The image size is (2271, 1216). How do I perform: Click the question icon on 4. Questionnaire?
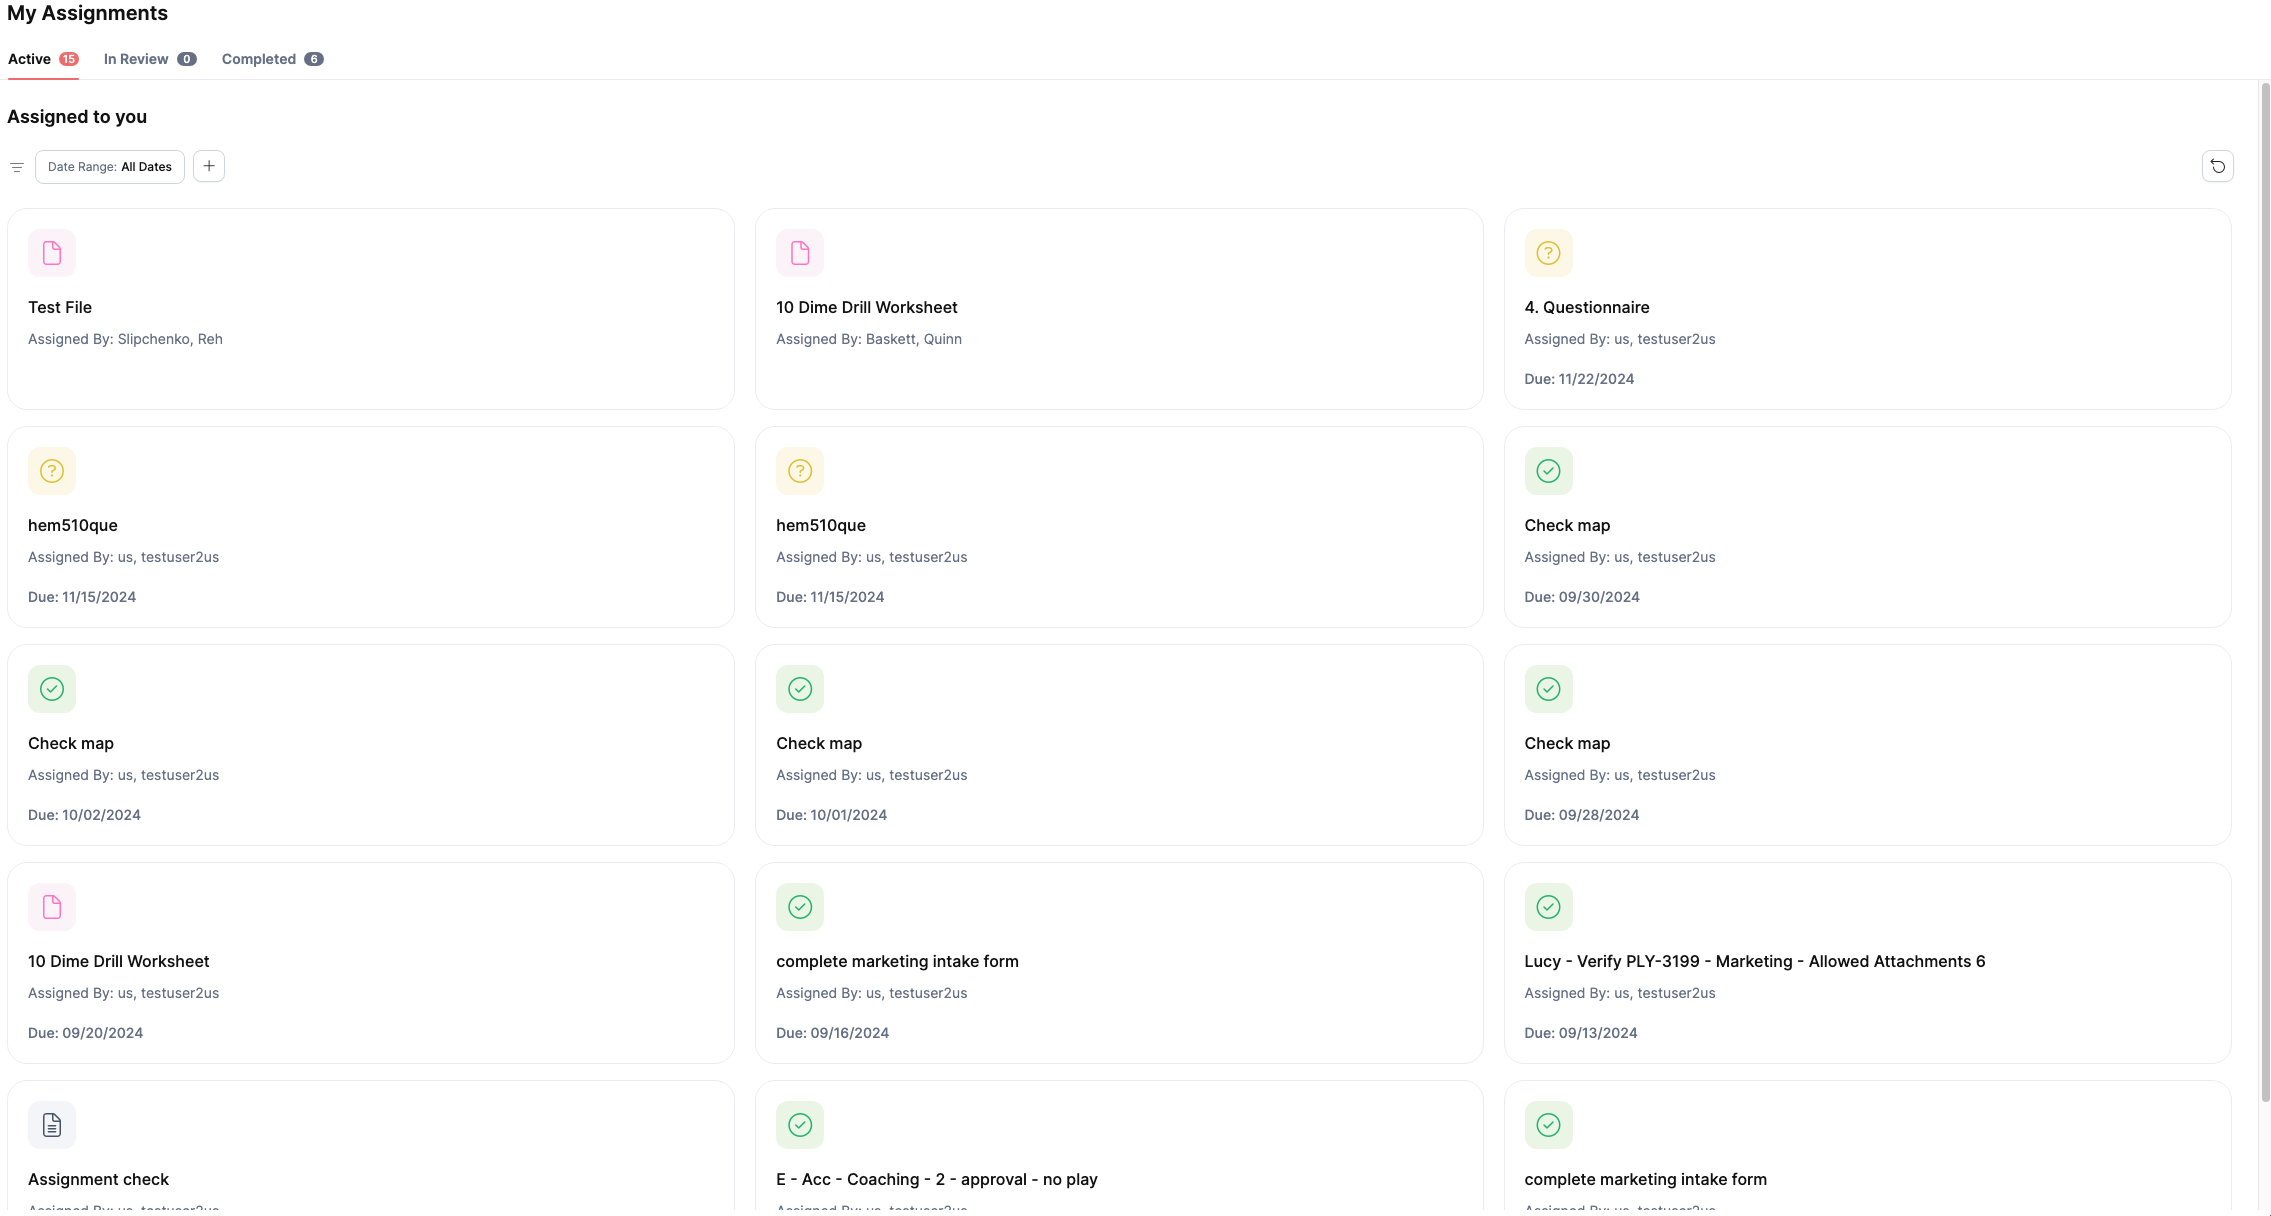1548,253
